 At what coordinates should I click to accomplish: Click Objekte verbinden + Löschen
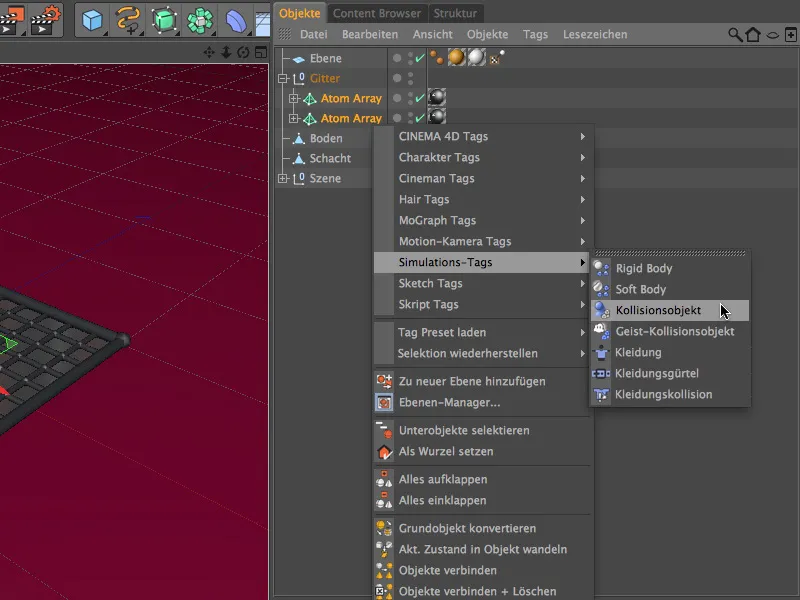484,591
